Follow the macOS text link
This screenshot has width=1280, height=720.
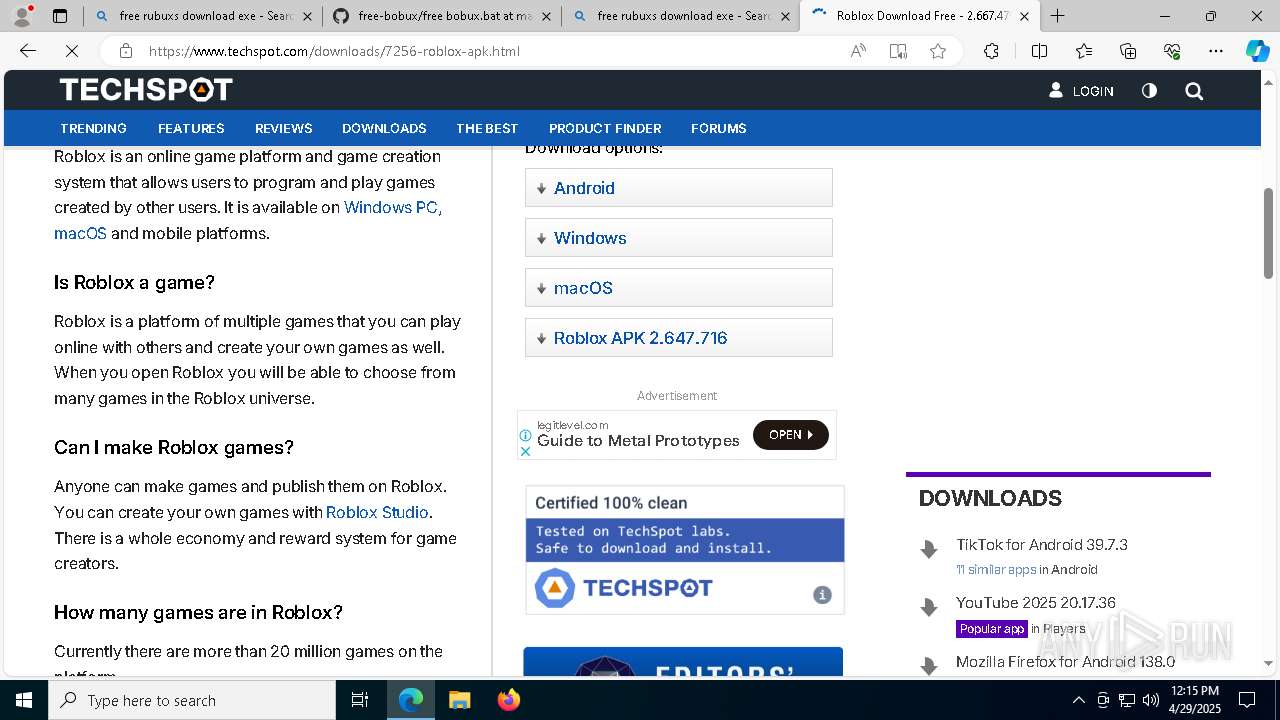80,233
